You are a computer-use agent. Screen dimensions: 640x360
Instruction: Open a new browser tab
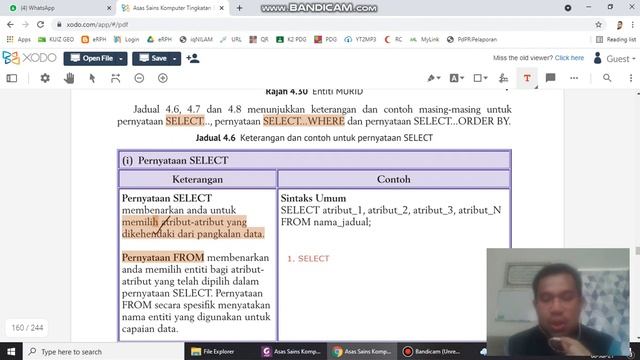coord(240,8)
